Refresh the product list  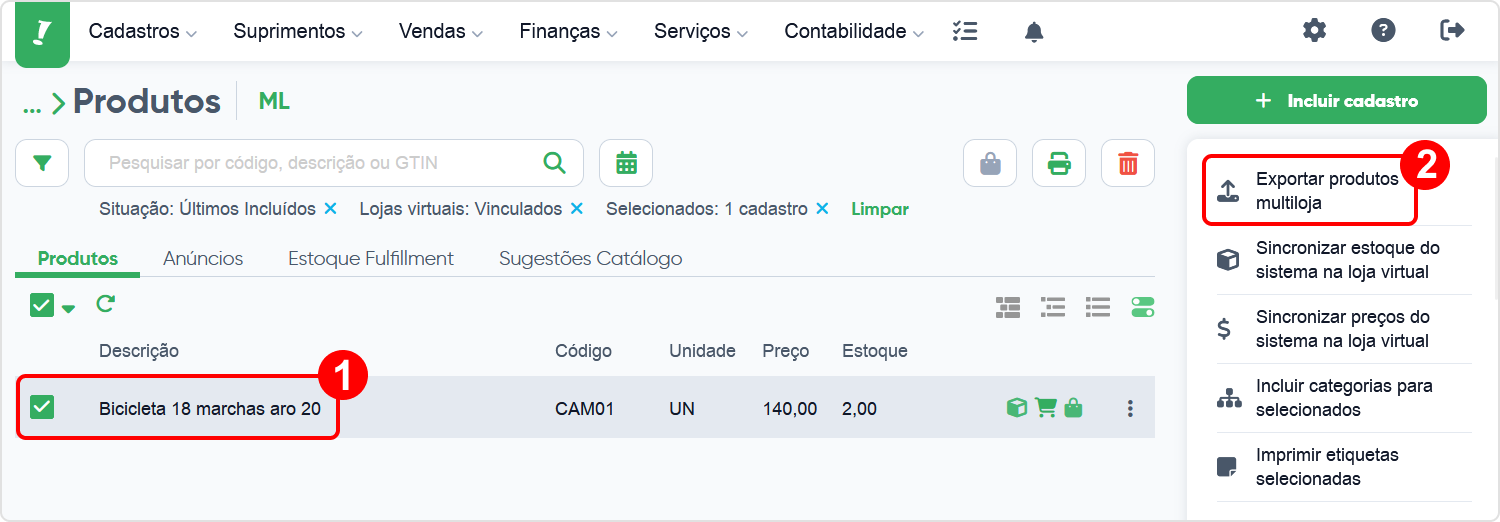tap(105, 304)
